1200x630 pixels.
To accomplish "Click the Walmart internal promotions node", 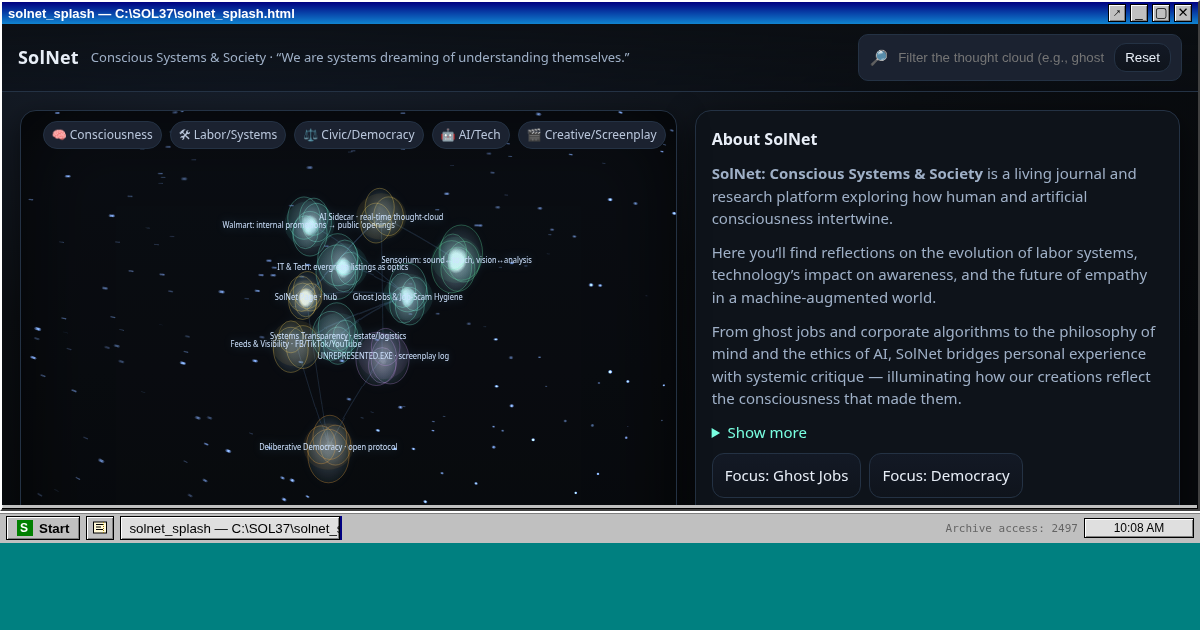I will click(x=308, y=225).
